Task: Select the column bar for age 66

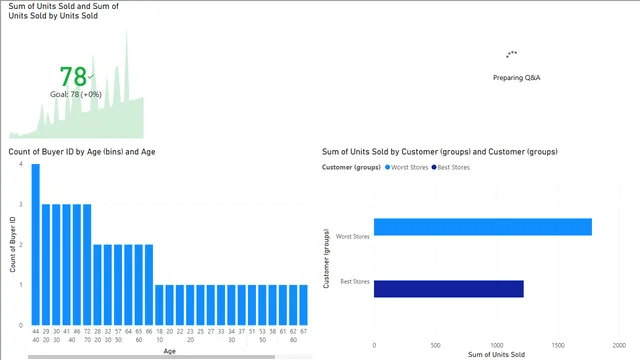Action: point(149,285)
